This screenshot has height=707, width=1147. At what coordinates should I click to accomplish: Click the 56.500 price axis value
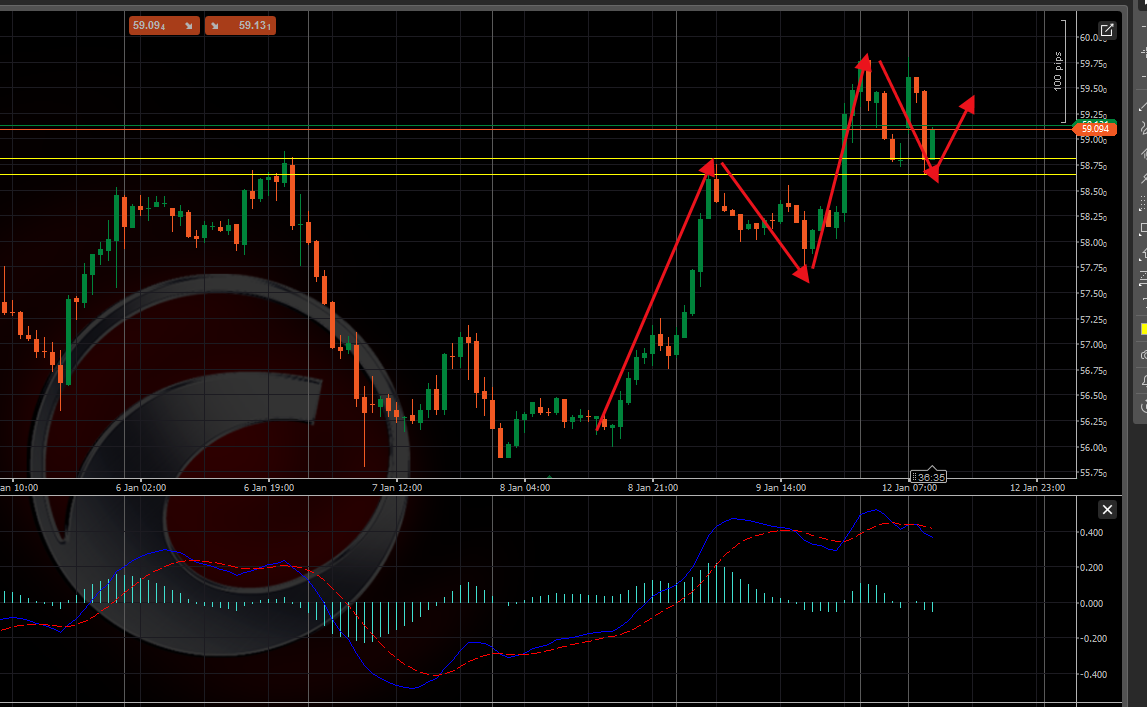point(1093,396)
